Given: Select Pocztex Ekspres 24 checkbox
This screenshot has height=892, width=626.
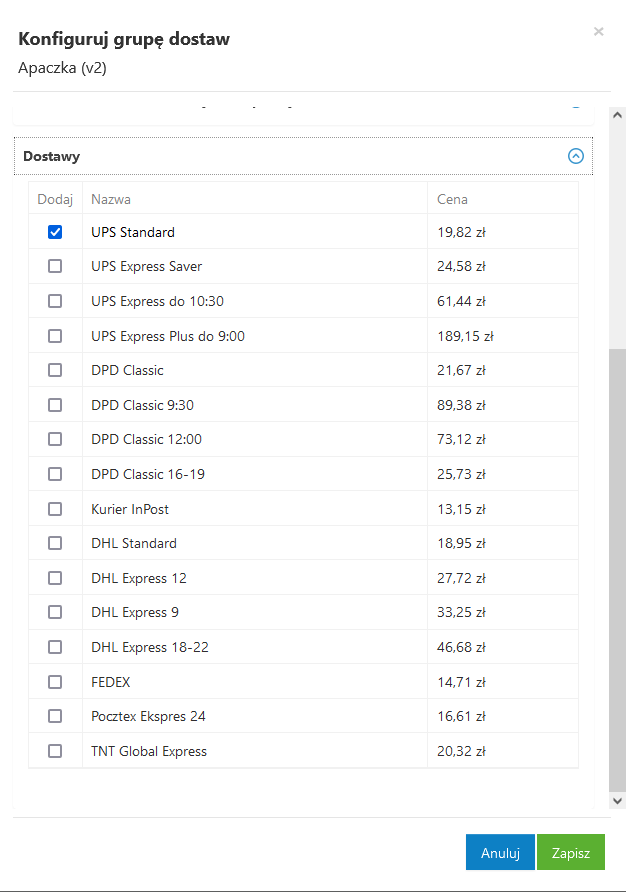Looking at the screenshot, I should tap(55, 716).
